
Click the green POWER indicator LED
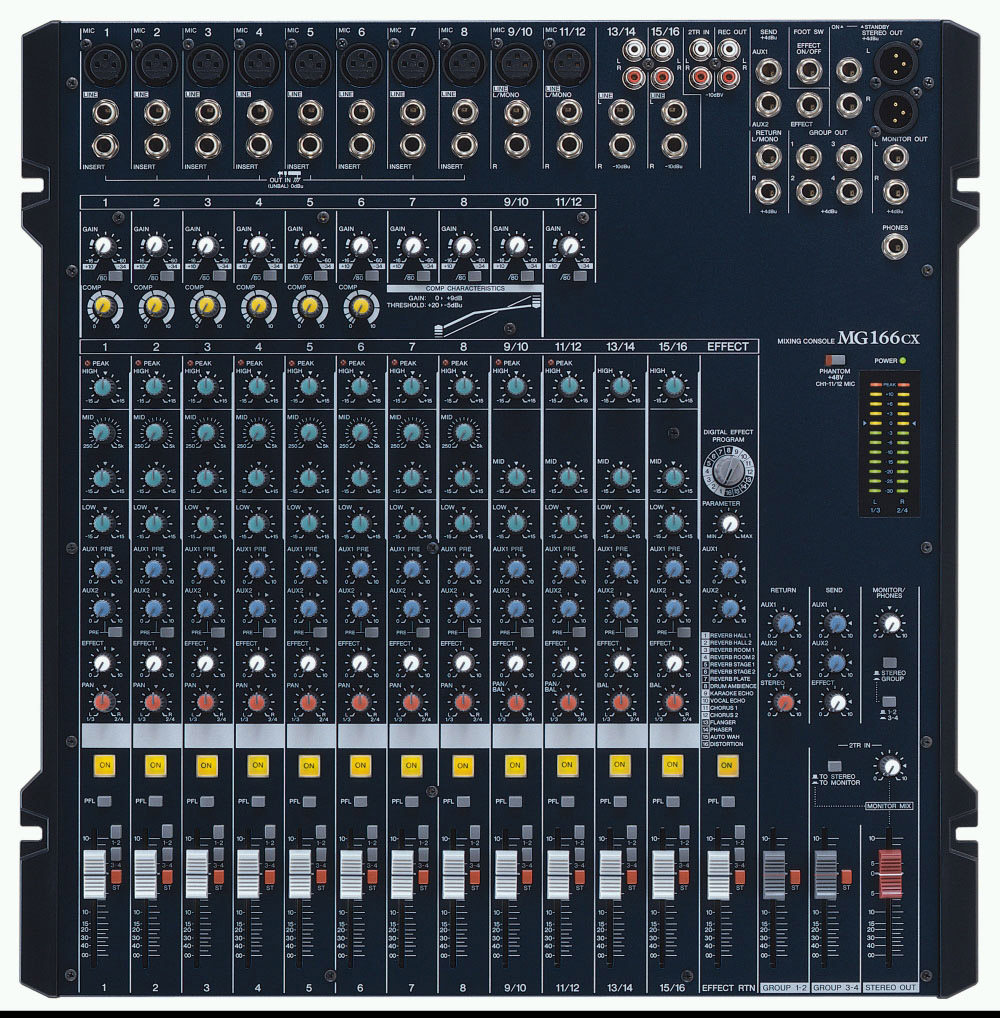(902, 360)
